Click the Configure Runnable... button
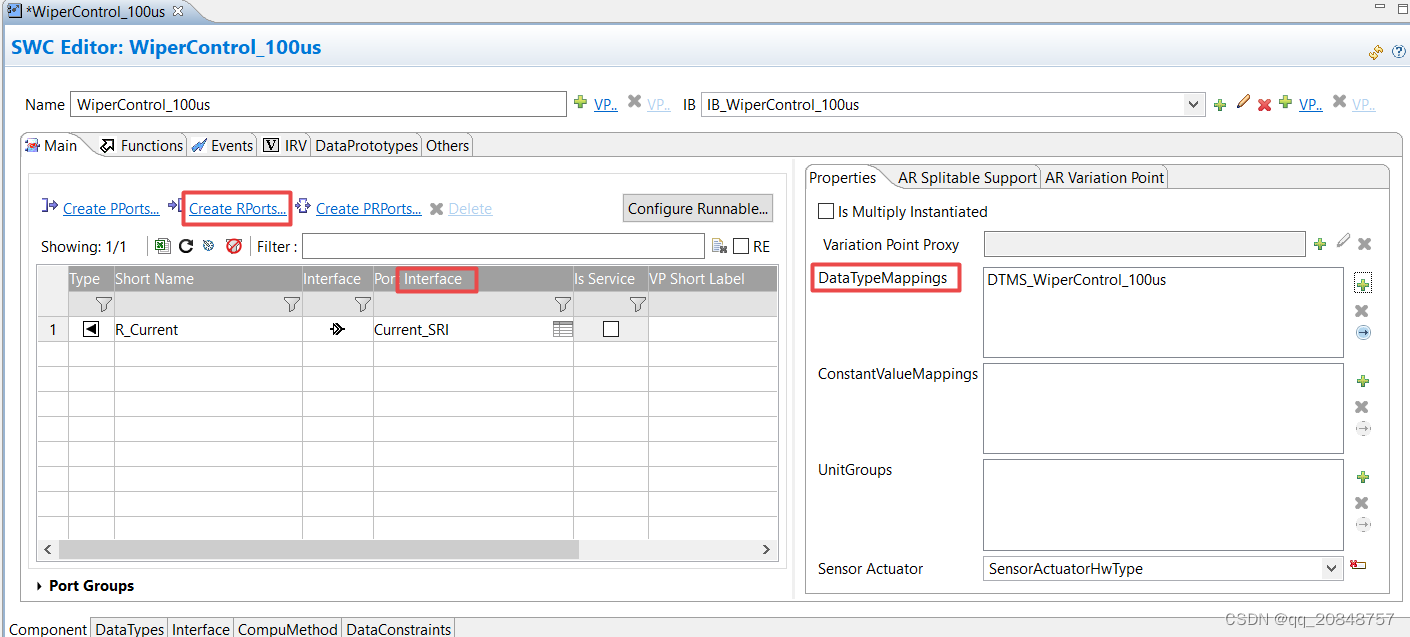 698,208
